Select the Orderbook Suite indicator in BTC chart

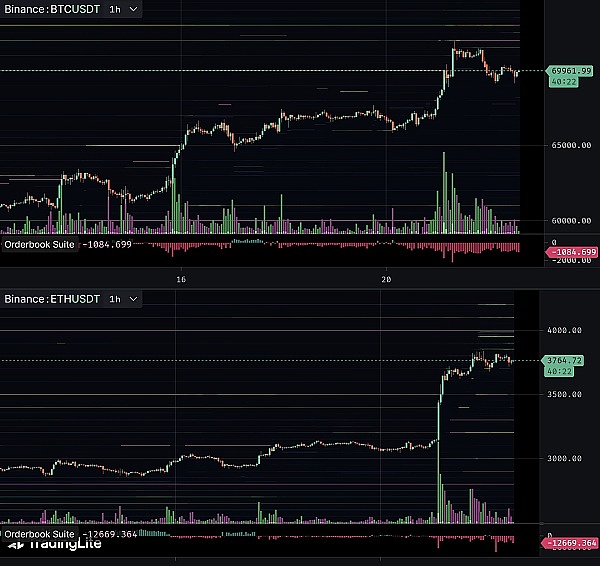(x=40, y=243)
